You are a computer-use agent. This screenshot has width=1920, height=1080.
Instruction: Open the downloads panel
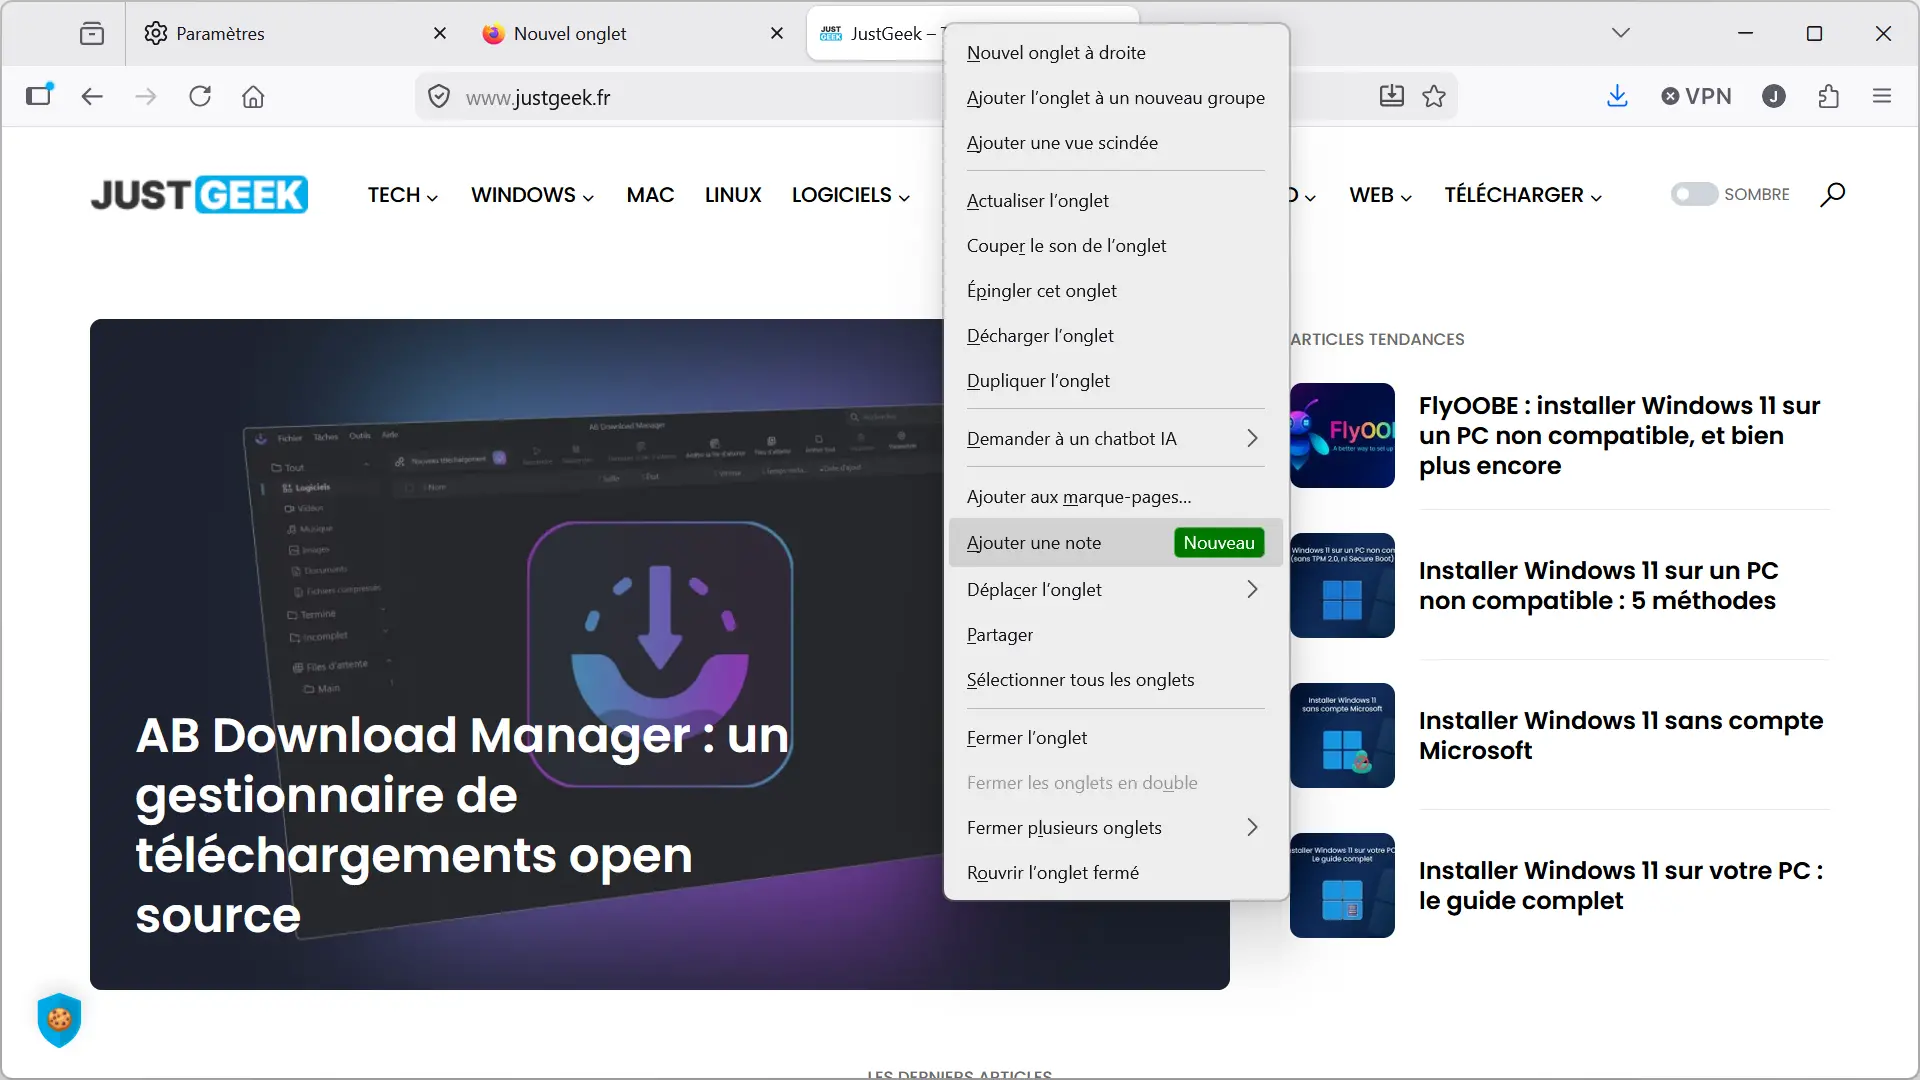coord(1617,96)
